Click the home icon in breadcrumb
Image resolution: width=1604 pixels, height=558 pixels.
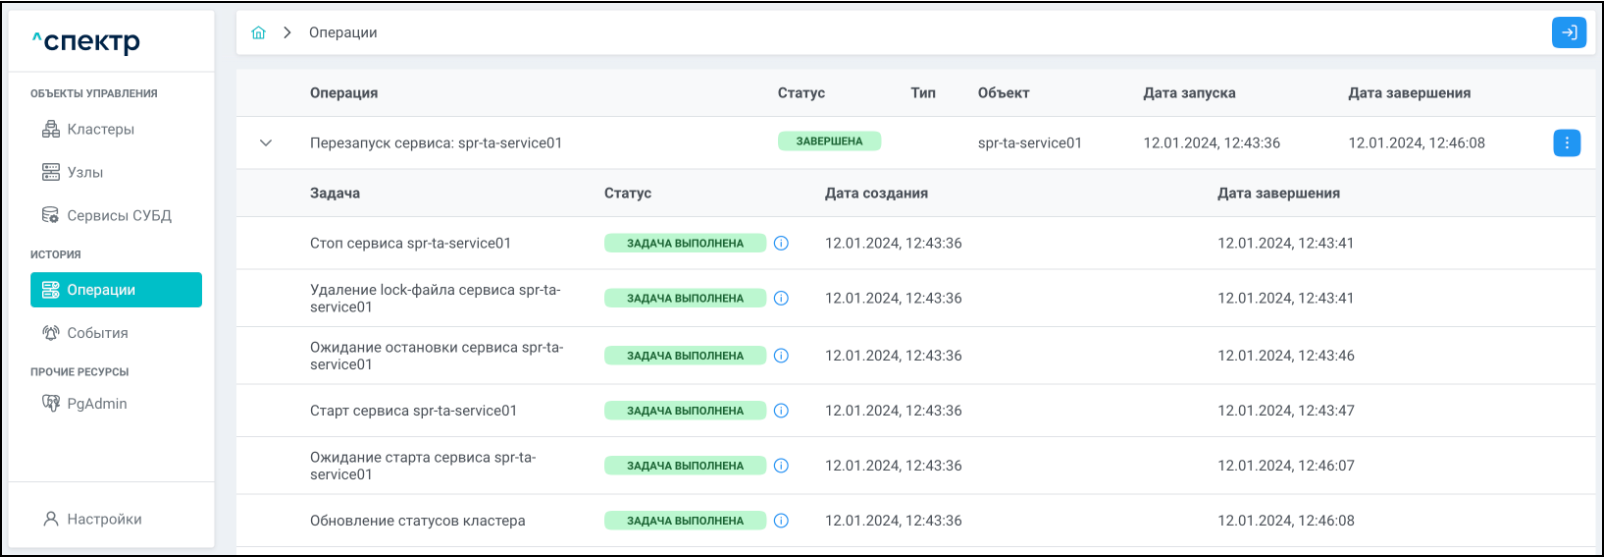259,33
